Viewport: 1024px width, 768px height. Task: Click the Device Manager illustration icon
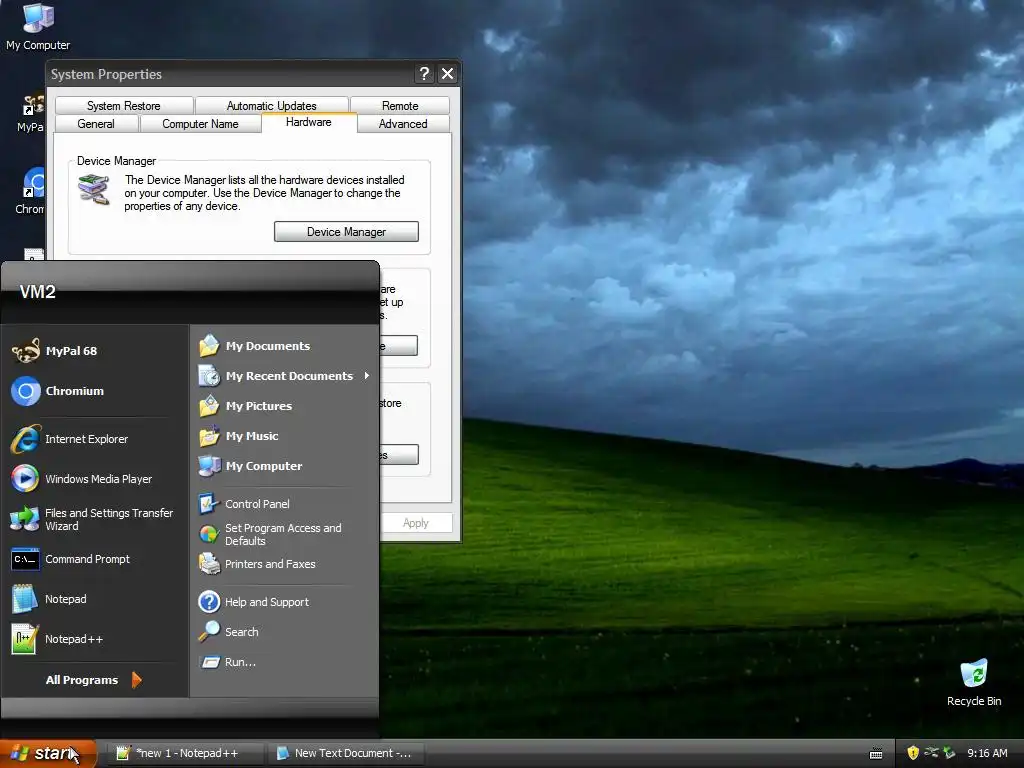pos(93,190)
